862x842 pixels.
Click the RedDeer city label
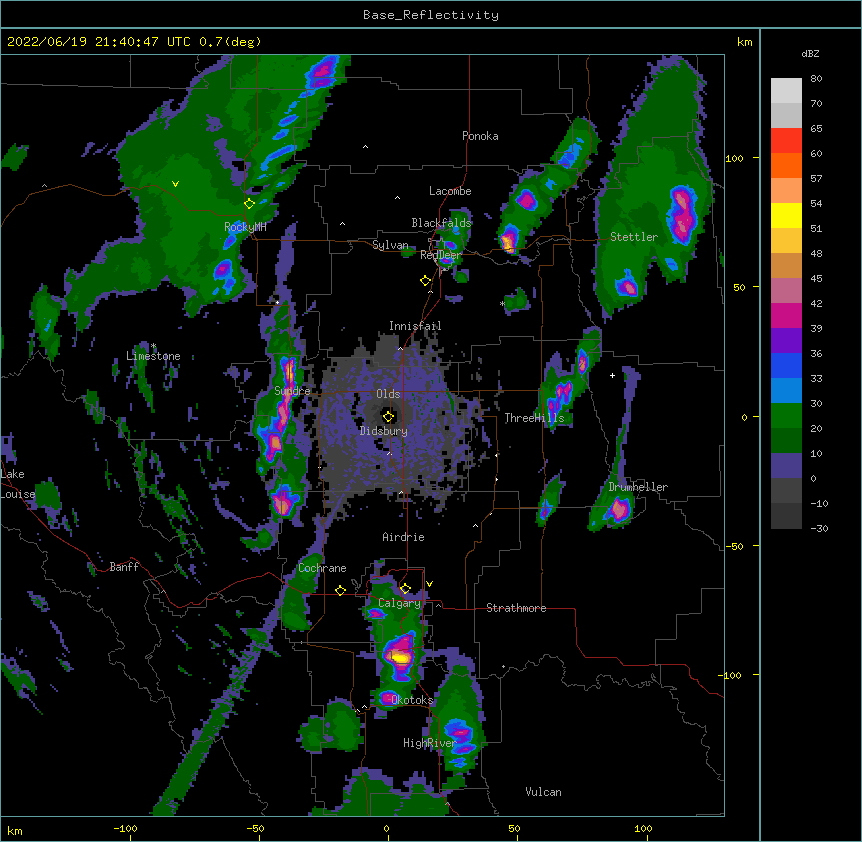pos(441,255)
